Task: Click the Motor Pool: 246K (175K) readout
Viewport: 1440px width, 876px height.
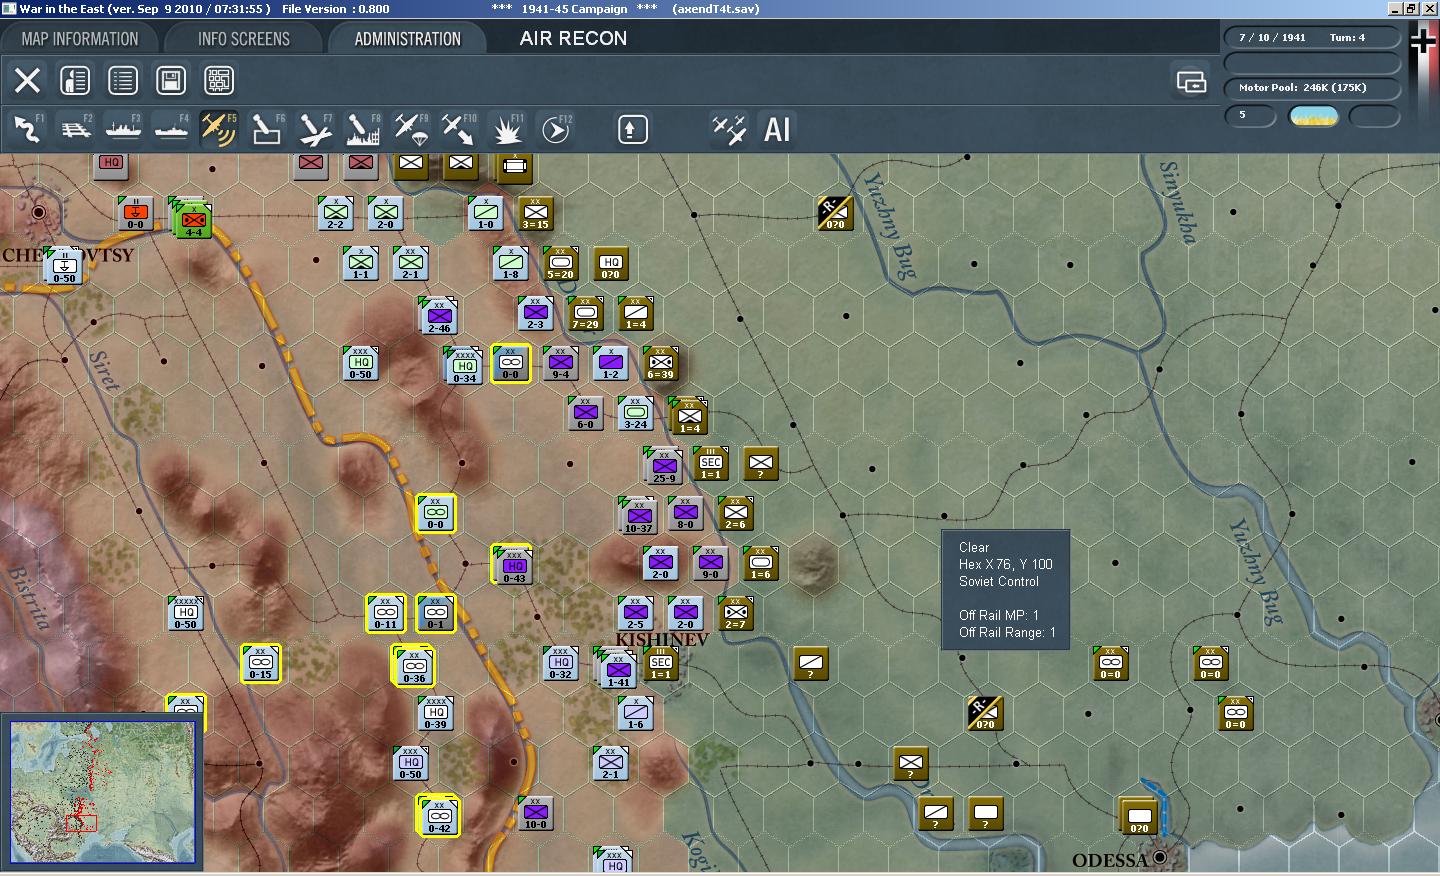Action: point(1312,87)
